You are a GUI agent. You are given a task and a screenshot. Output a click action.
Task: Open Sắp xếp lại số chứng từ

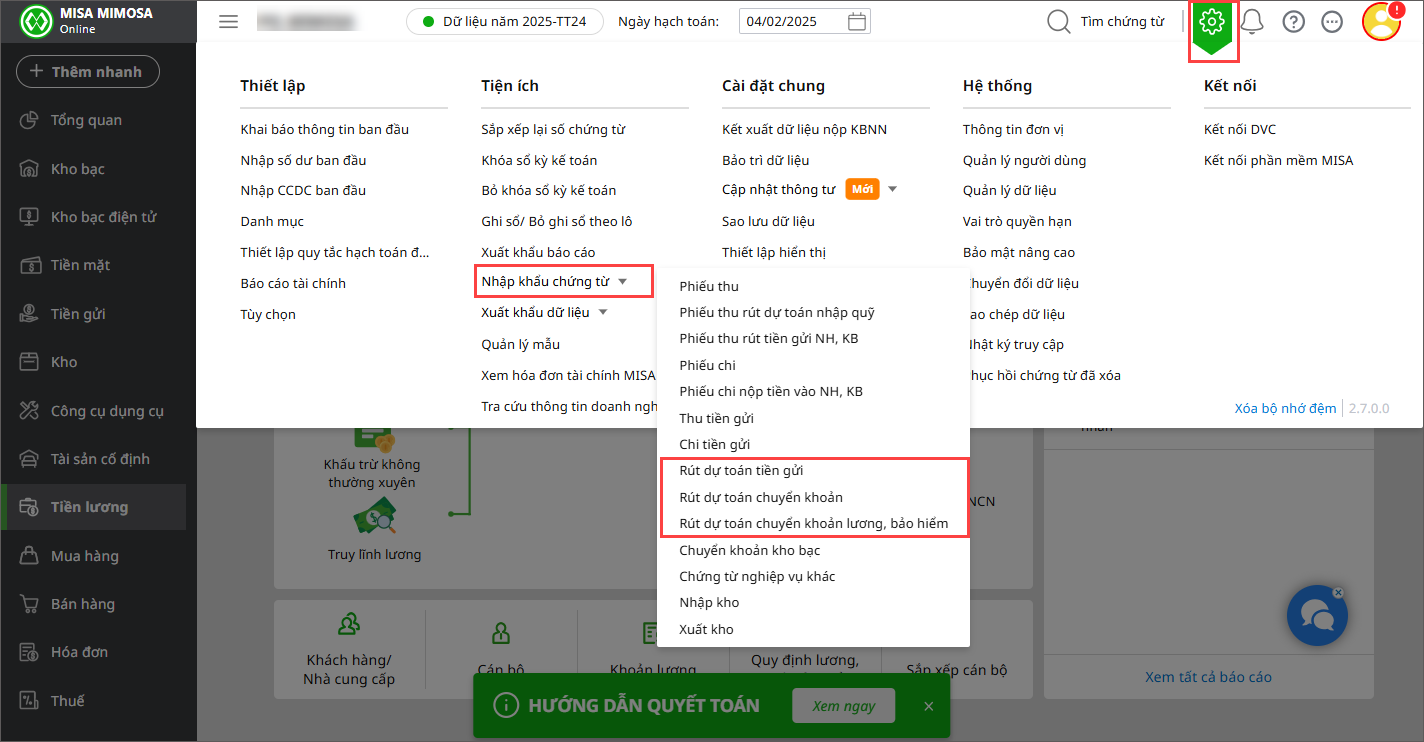click(553, 129)
